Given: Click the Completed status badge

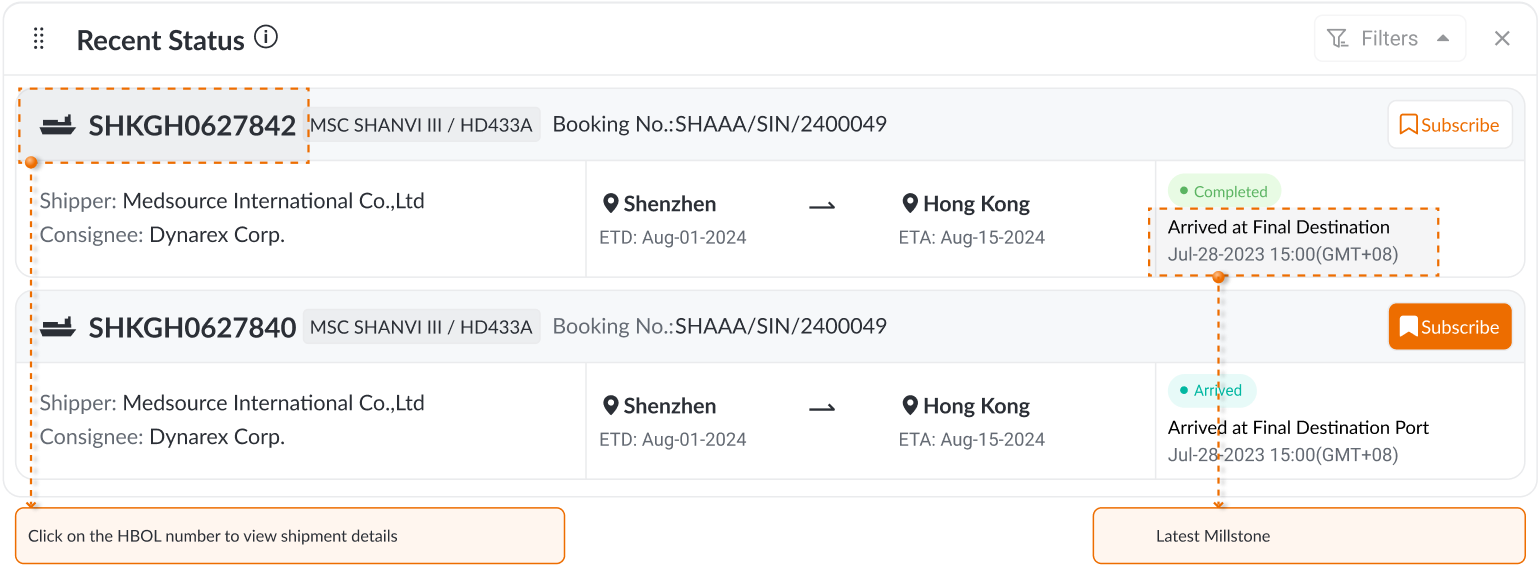Looking at the screenshot, I should (1223, 191).
